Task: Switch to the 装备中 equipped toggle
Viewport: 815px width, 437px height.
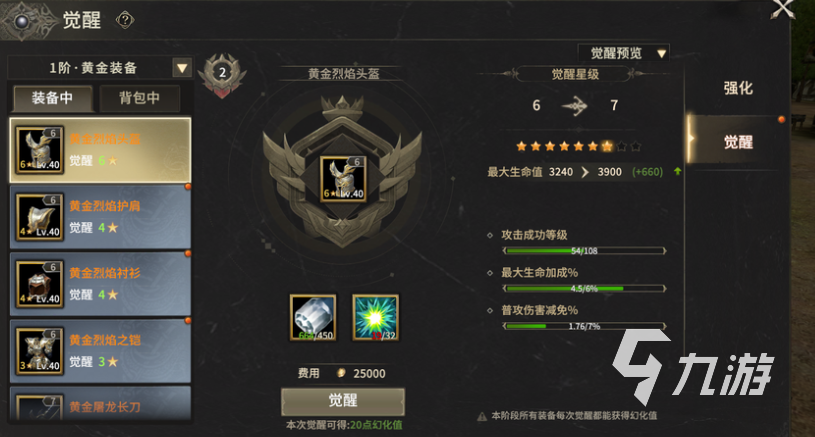Action: 53,98
